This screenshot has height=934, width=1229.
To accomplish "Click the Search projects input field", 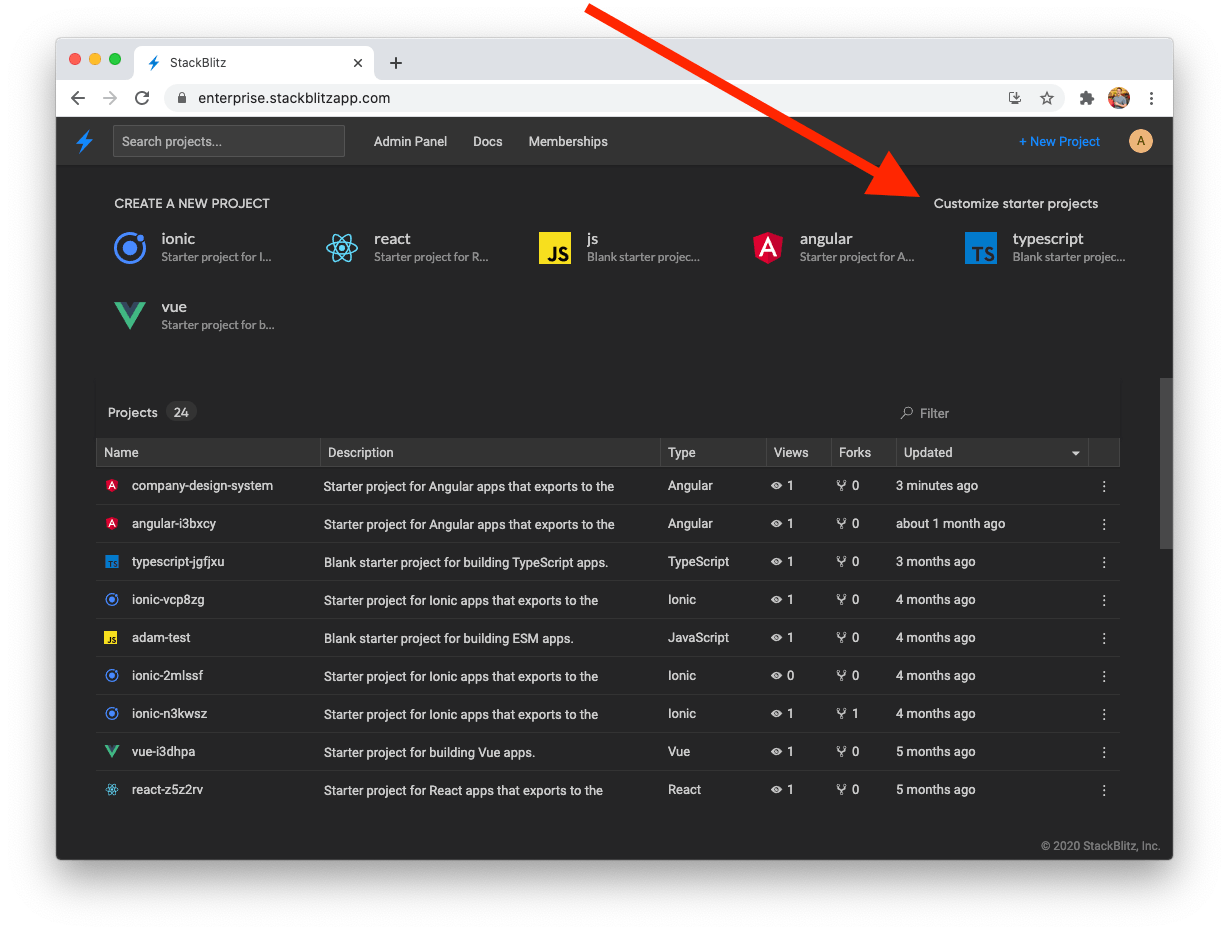I will click(228, 141).
